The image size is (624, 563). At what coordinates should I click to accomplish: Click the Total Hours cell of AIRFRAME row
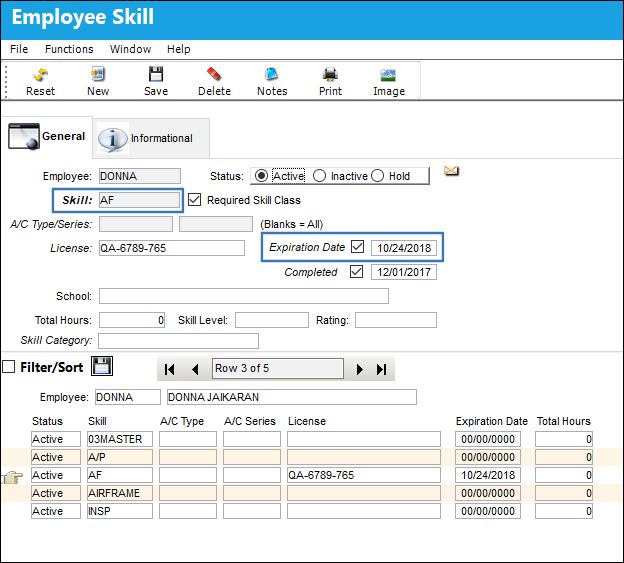564,493
